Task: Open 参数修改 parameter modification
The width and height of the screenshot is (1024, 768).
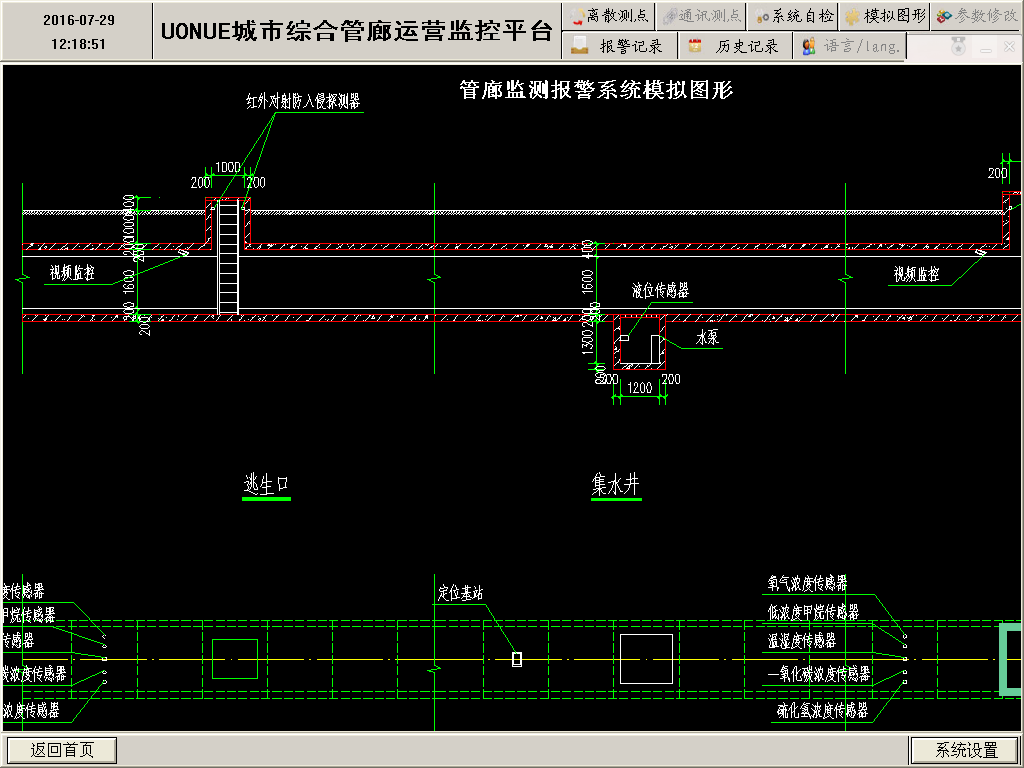Action: pos(976,16)
